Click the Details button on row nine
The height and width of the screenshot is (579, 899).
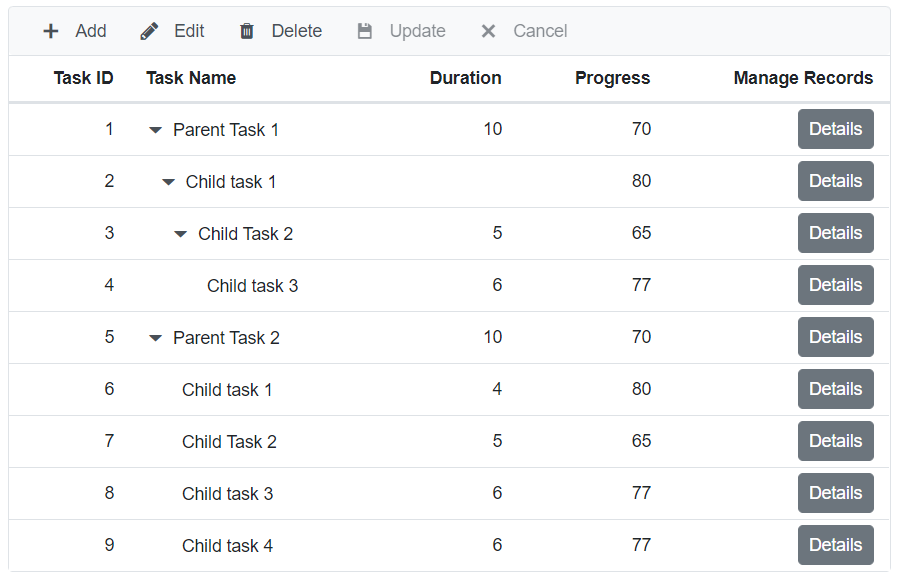tap(835, 545)
